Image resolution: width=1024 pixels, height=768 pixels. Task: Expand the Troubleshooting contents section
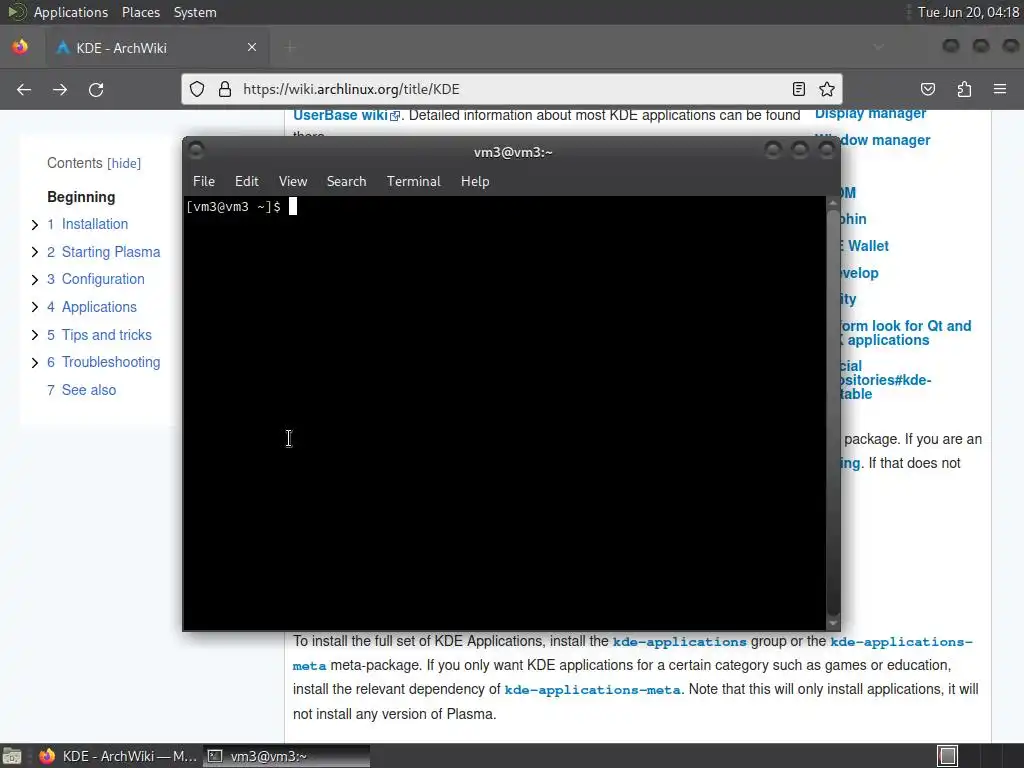click(x=35, y=362)
